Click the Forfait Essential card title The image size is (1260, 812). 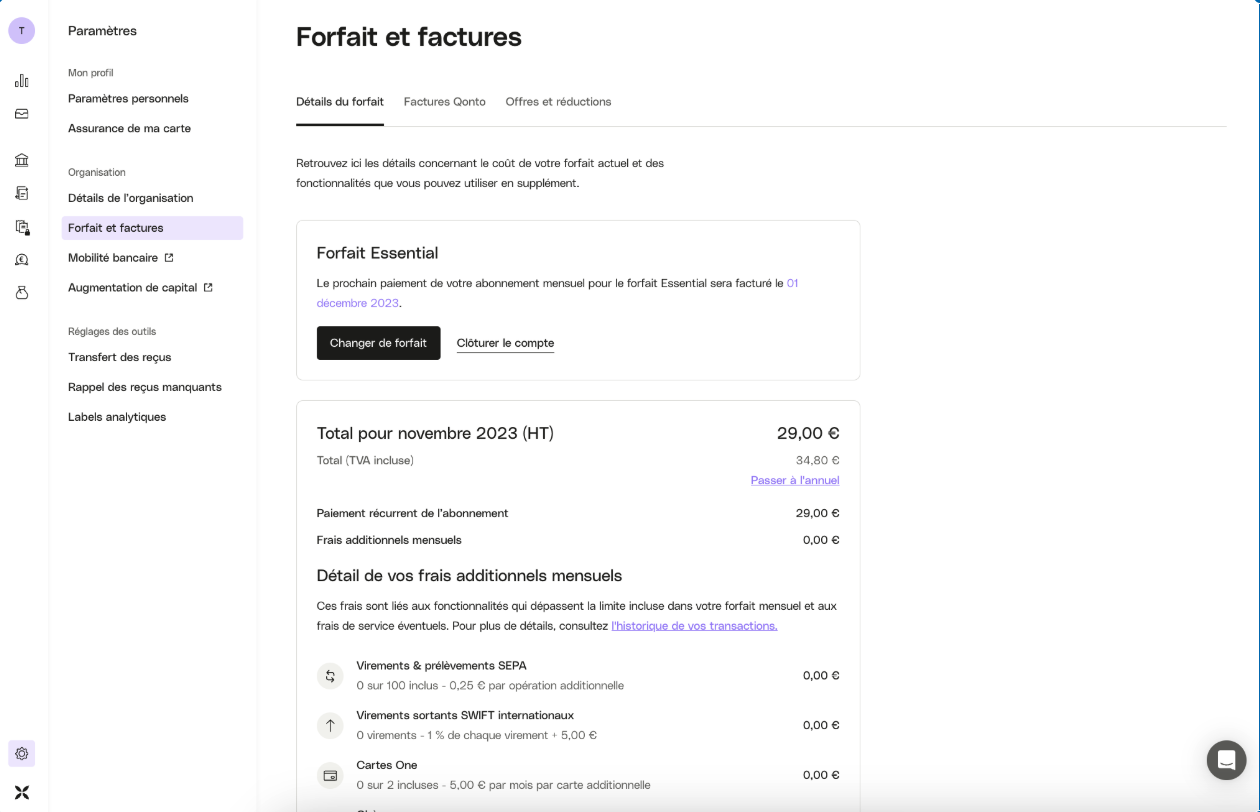click(x=377, y=253)
